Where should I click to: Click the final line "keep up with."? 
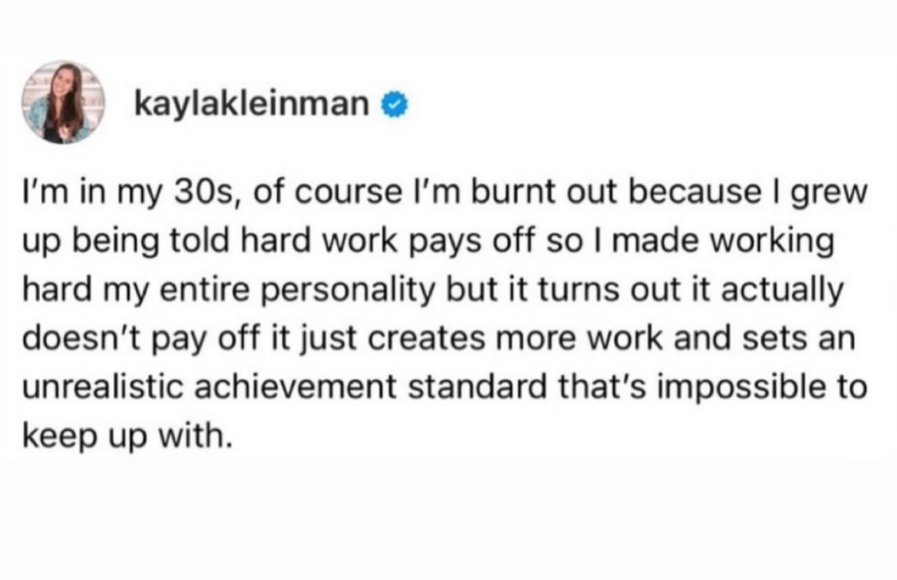tap(128, 436)
